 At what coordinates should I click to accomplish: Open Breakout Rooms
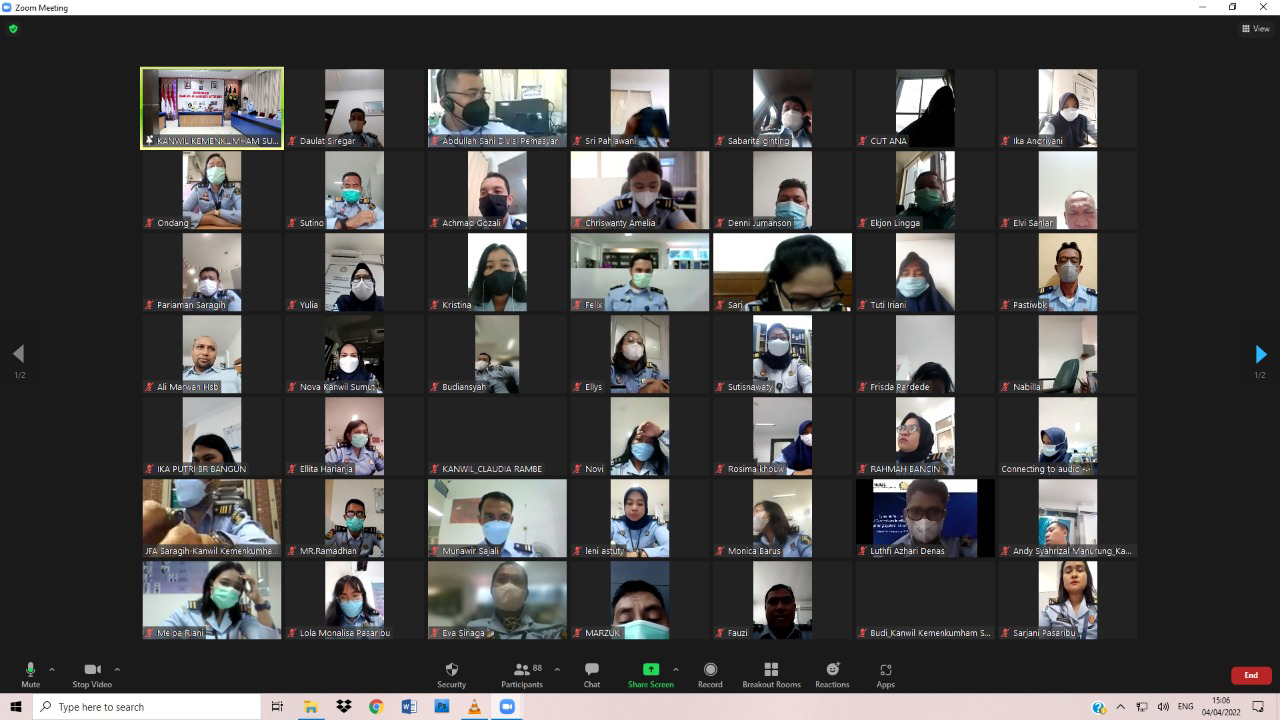click(x=771, y=674)
